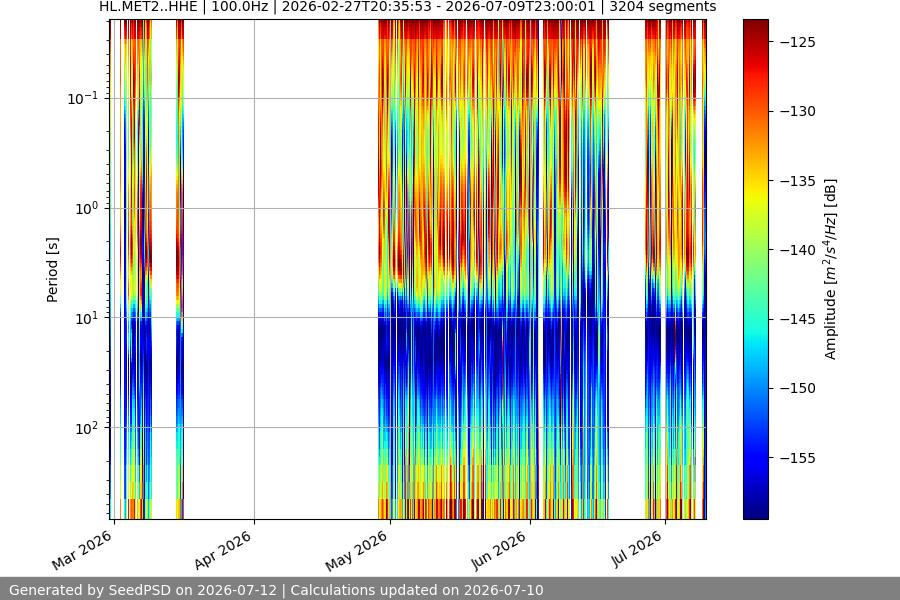Click the −130 colorbar tick value
The image size is (900, 600).
click(798, 111)
